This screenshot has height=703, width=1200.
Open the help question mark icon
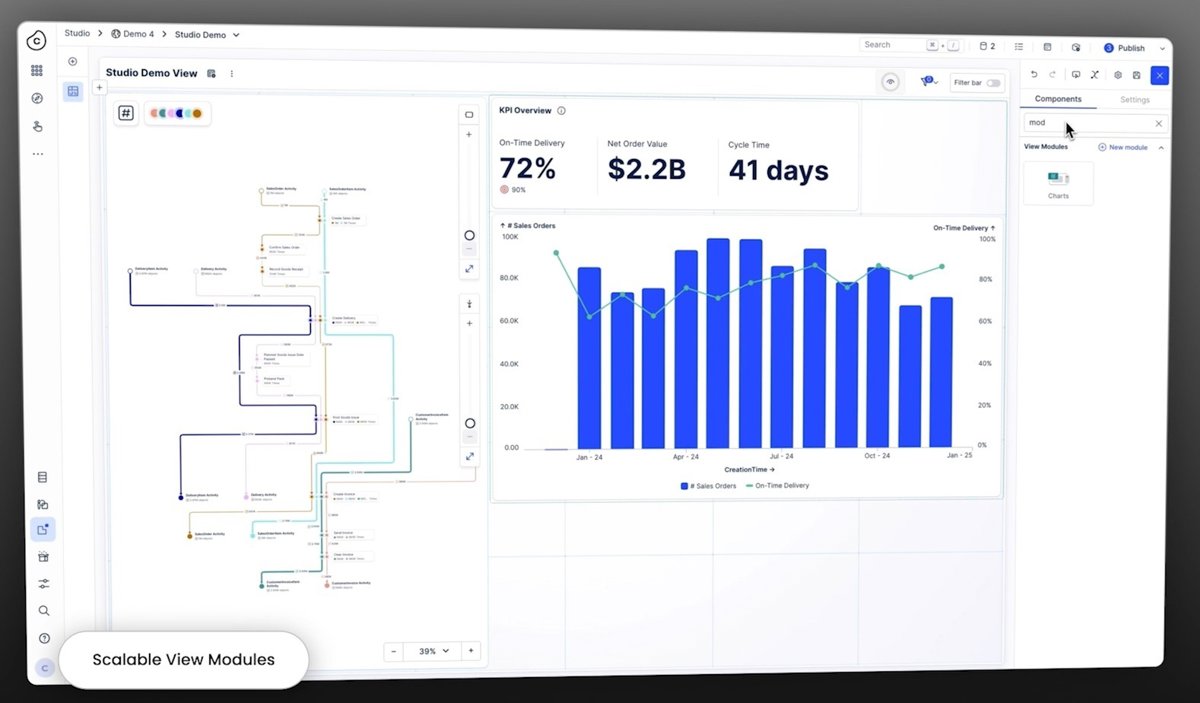[x=44, y=638]
